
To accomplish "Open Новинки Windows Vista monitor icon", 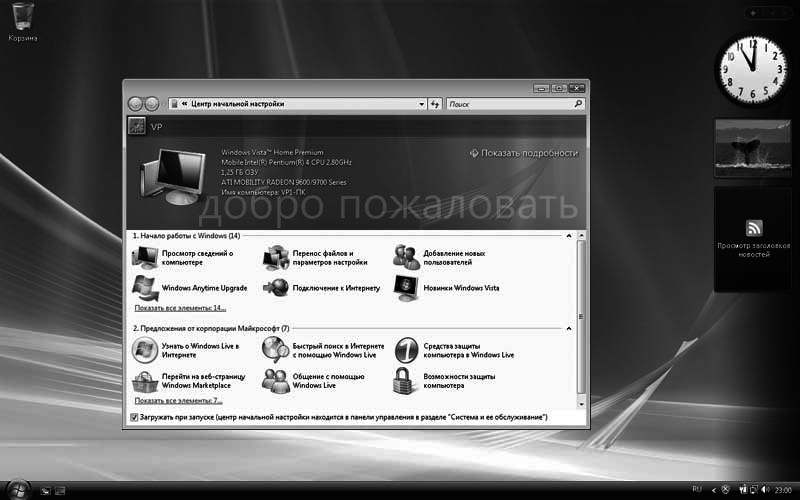I will 407,288.
